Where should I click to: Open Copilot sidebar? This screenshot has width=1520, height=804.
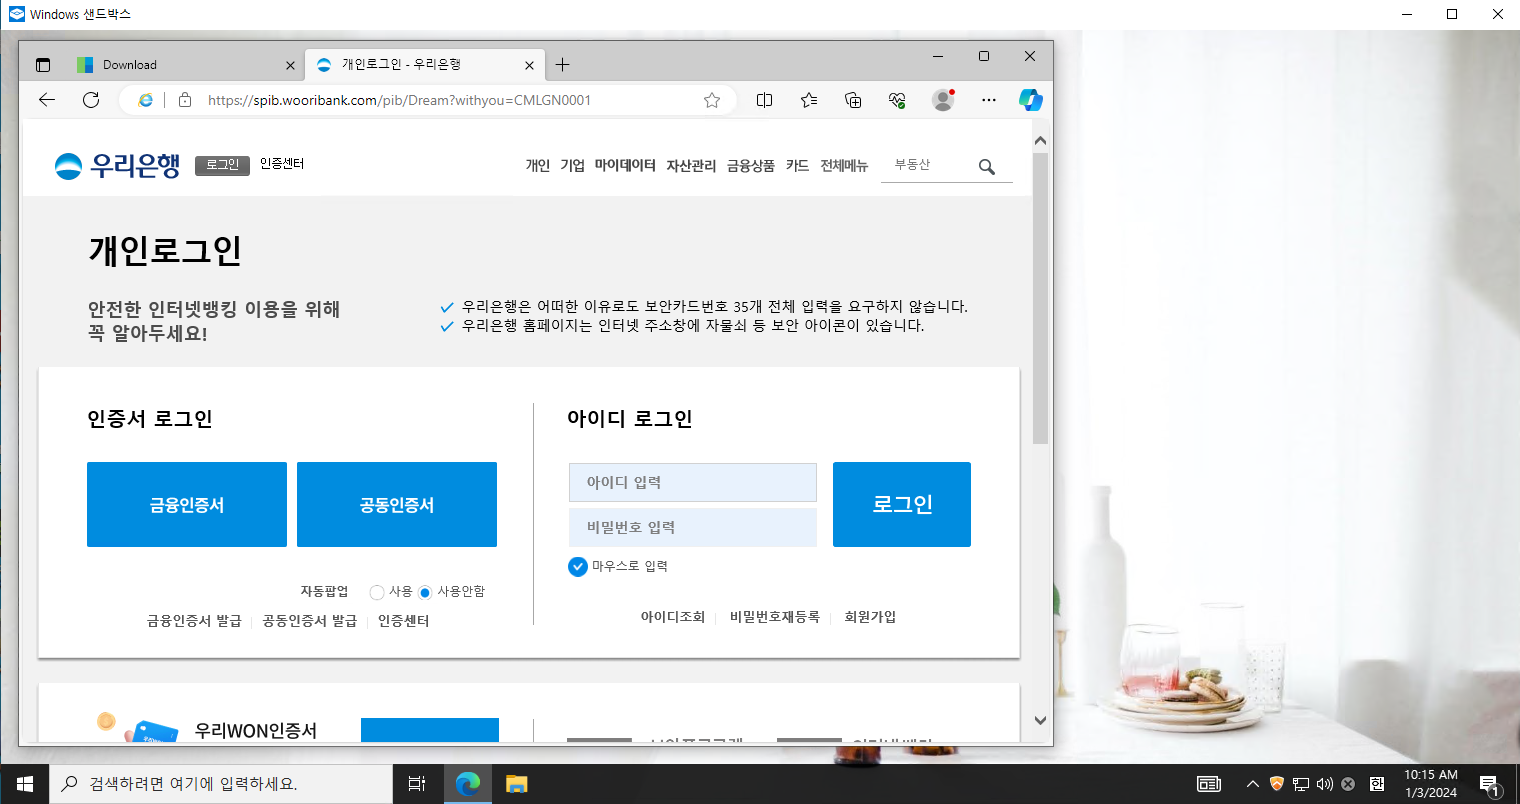click(1031, 100)
